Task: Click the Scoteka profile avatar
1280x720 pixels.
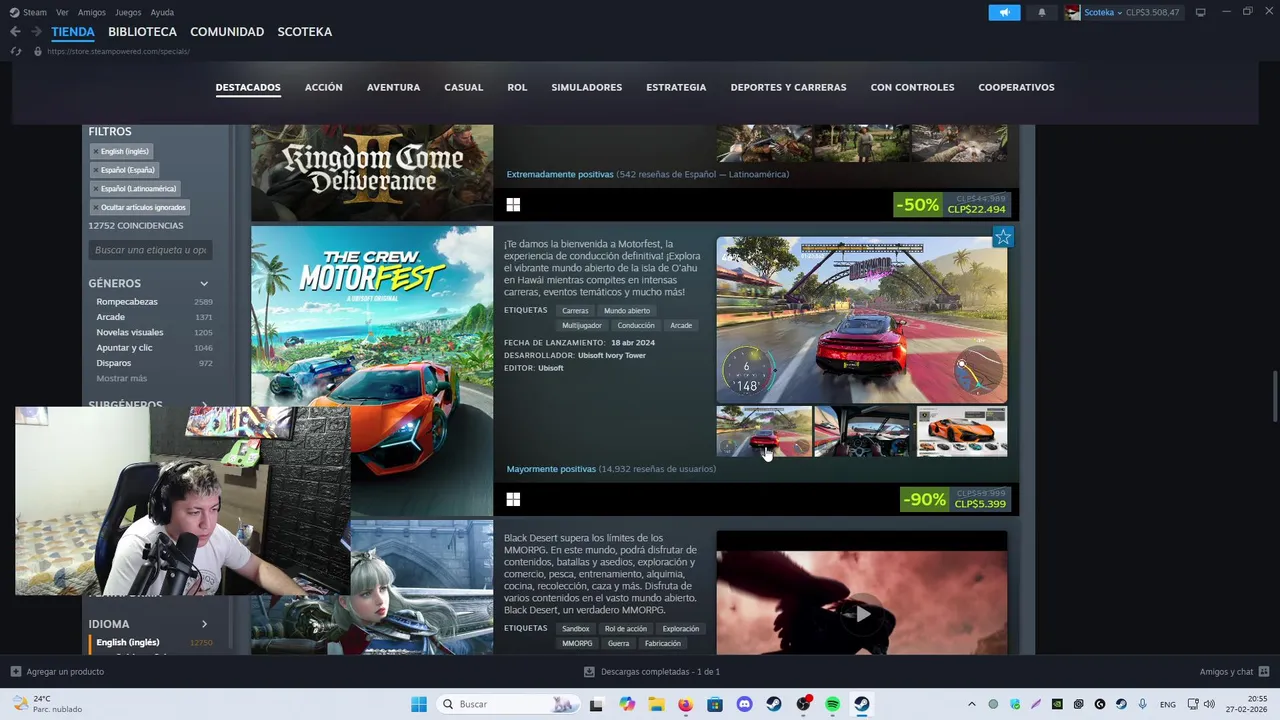Action: click(x=1072, y=12)
